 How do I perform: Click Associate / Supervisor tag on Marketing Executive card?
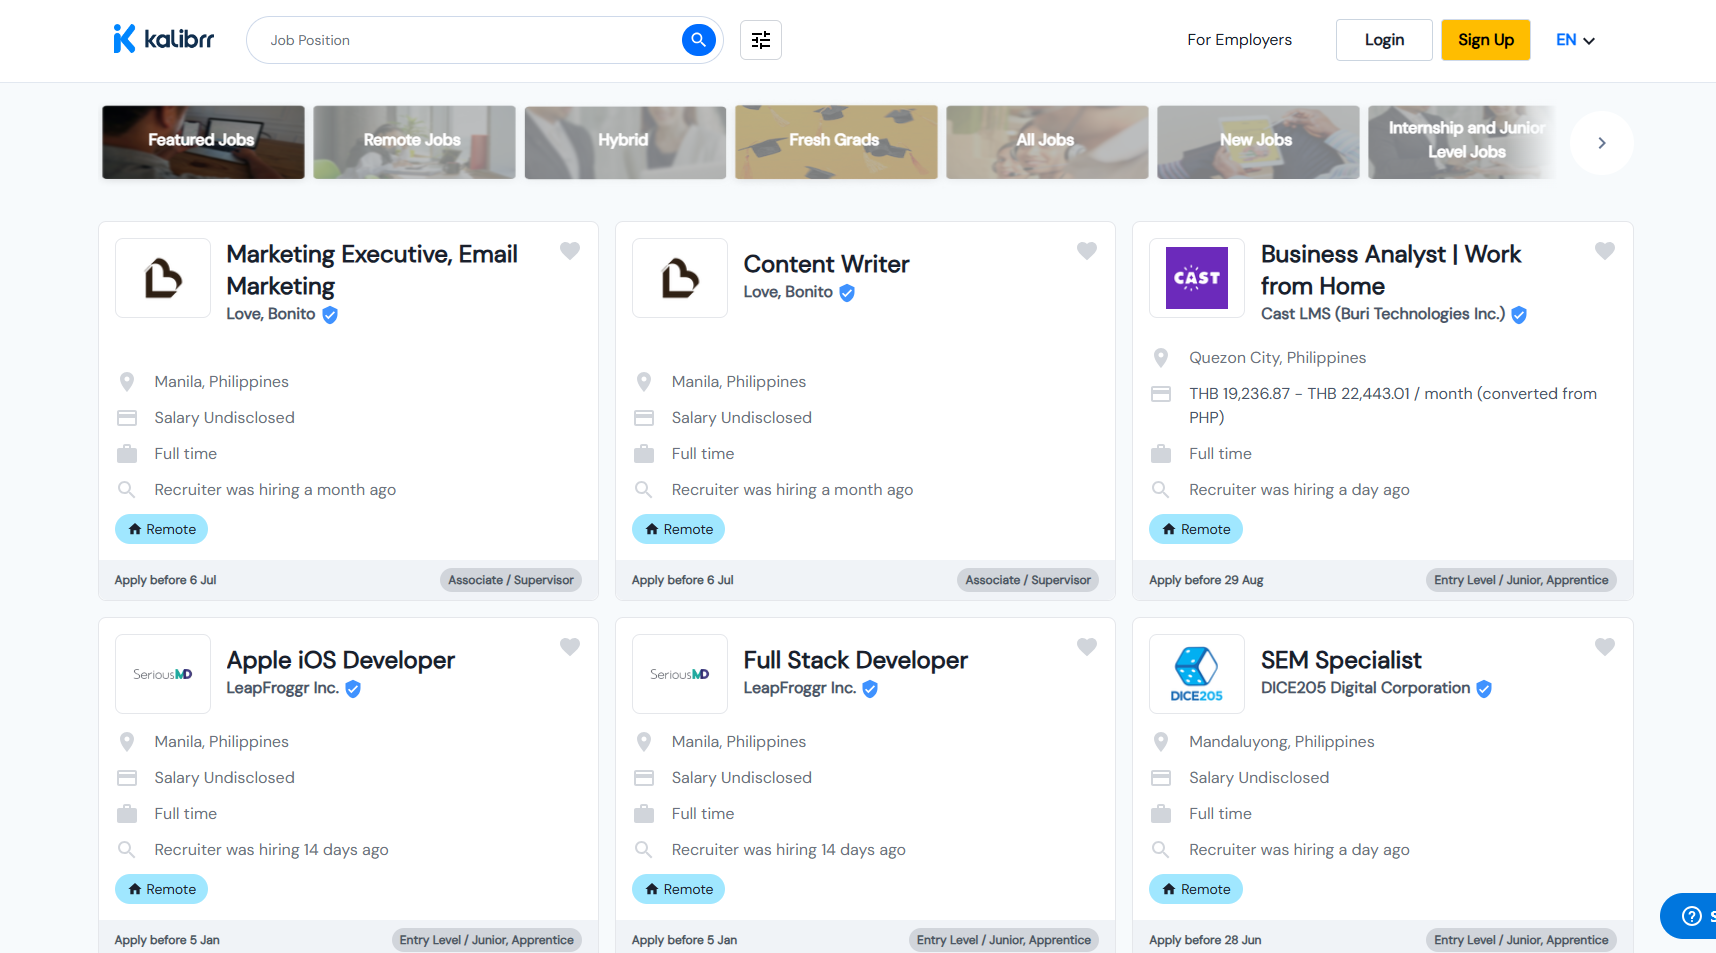[x=511, y=580]
